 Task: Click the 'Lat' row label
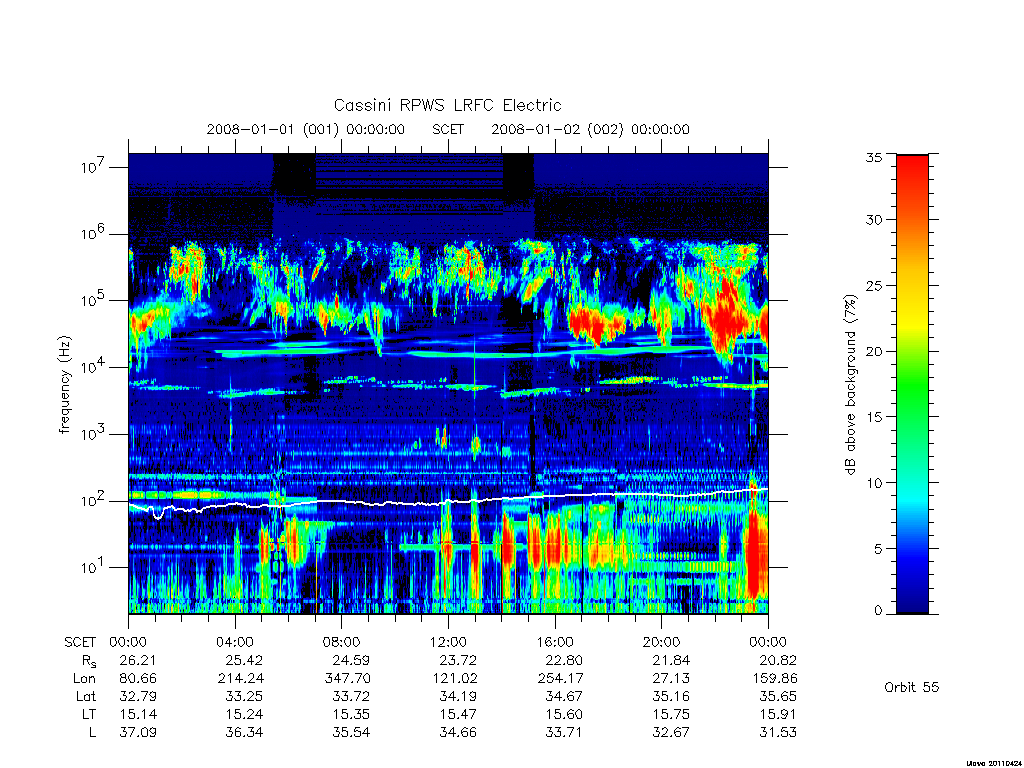pyautogui.click(x=86, y=696)
